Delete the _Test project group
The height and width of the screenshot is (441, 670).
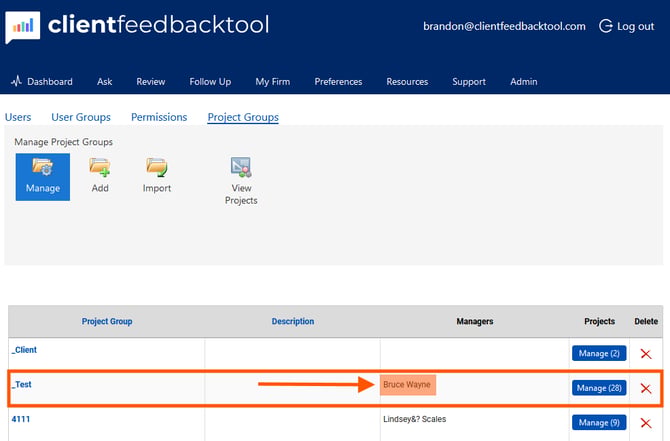coord(646,388)
